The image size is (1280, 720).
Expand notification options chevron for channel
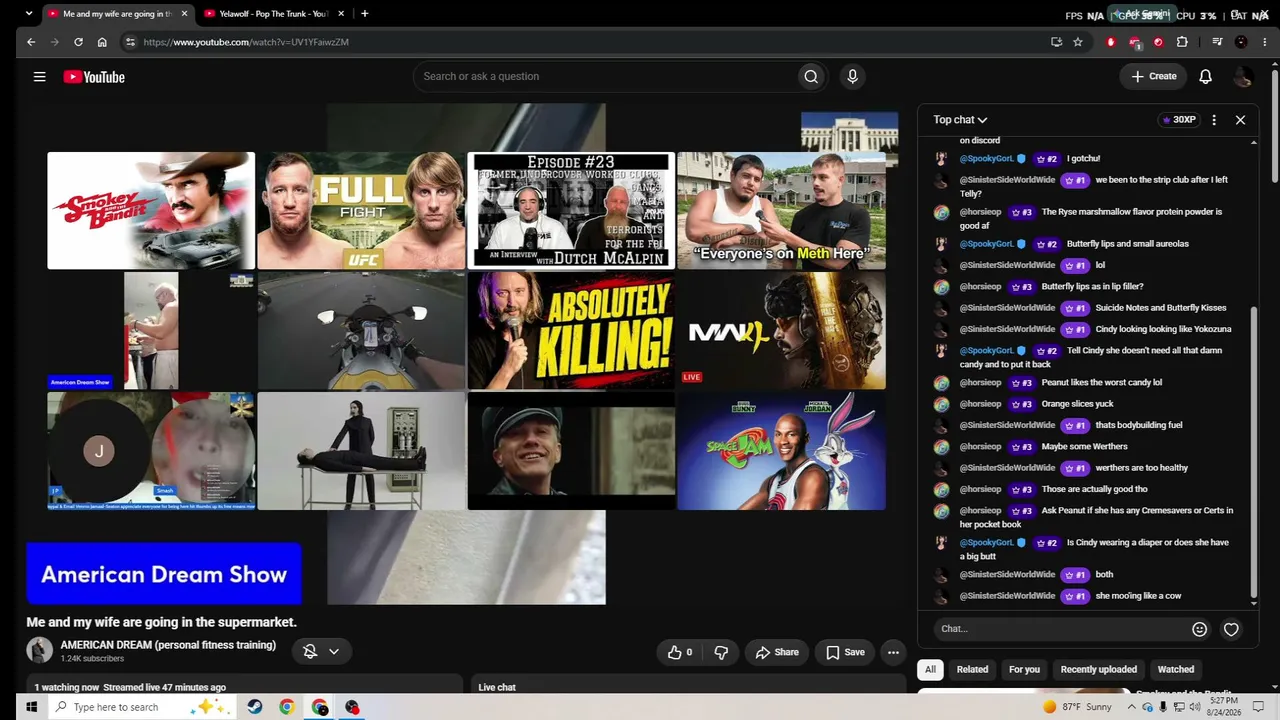334,652
